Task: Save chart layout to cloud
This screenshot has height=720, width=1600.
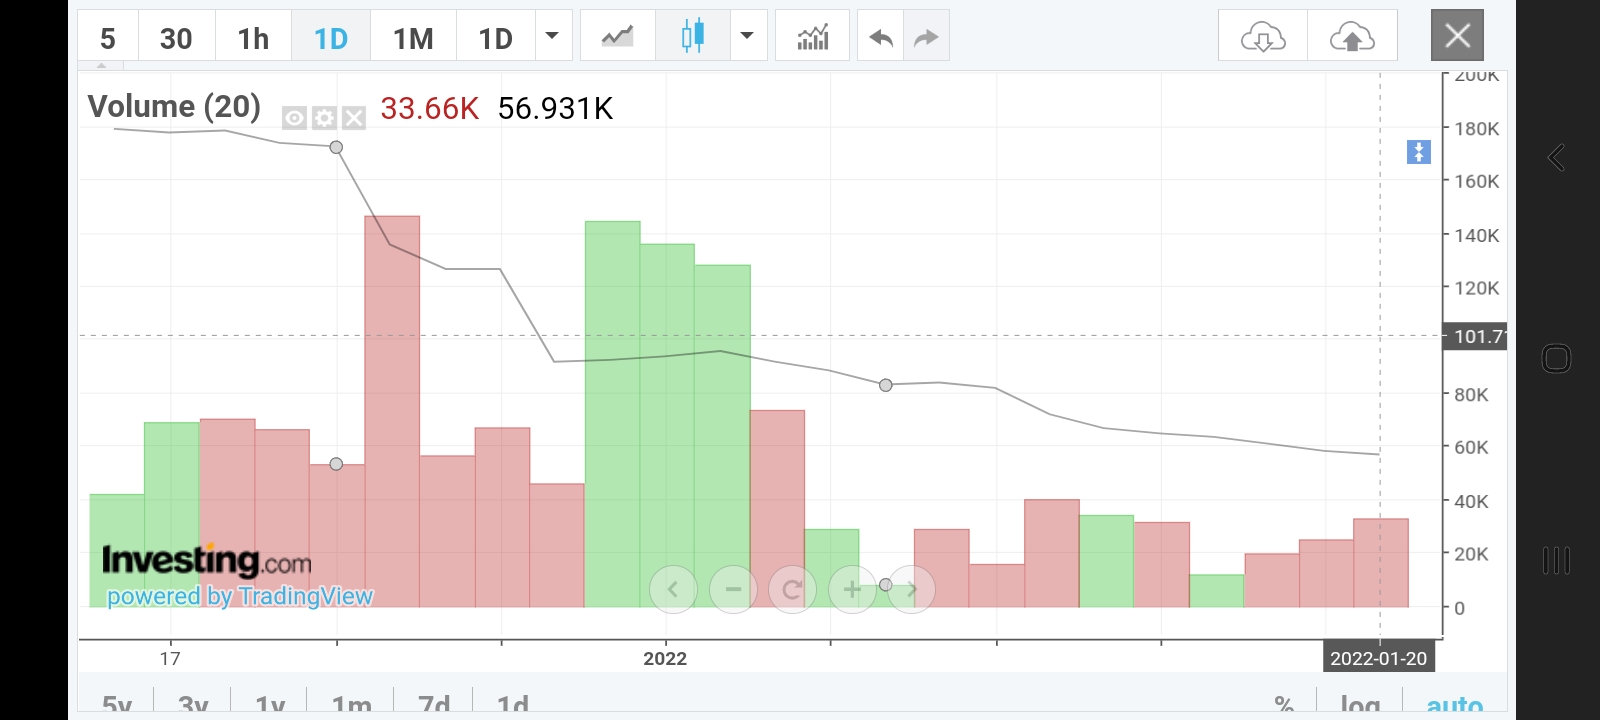Action: [1351, 38]
